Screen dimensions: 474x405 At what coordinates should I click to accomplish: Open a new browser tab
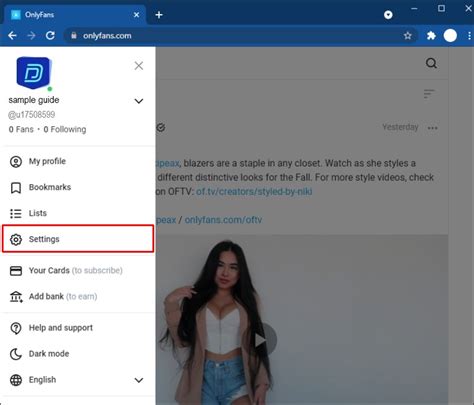159,15
